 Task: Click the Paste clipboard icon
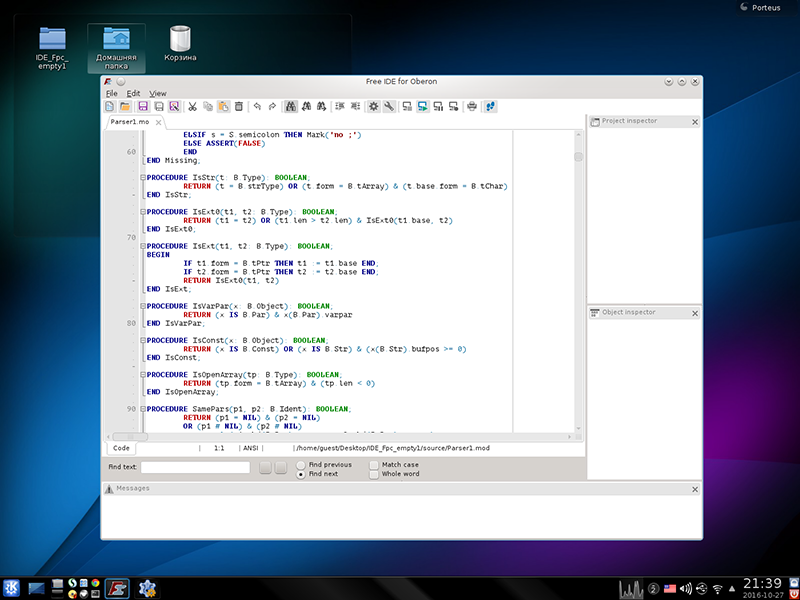coord(224,106)
